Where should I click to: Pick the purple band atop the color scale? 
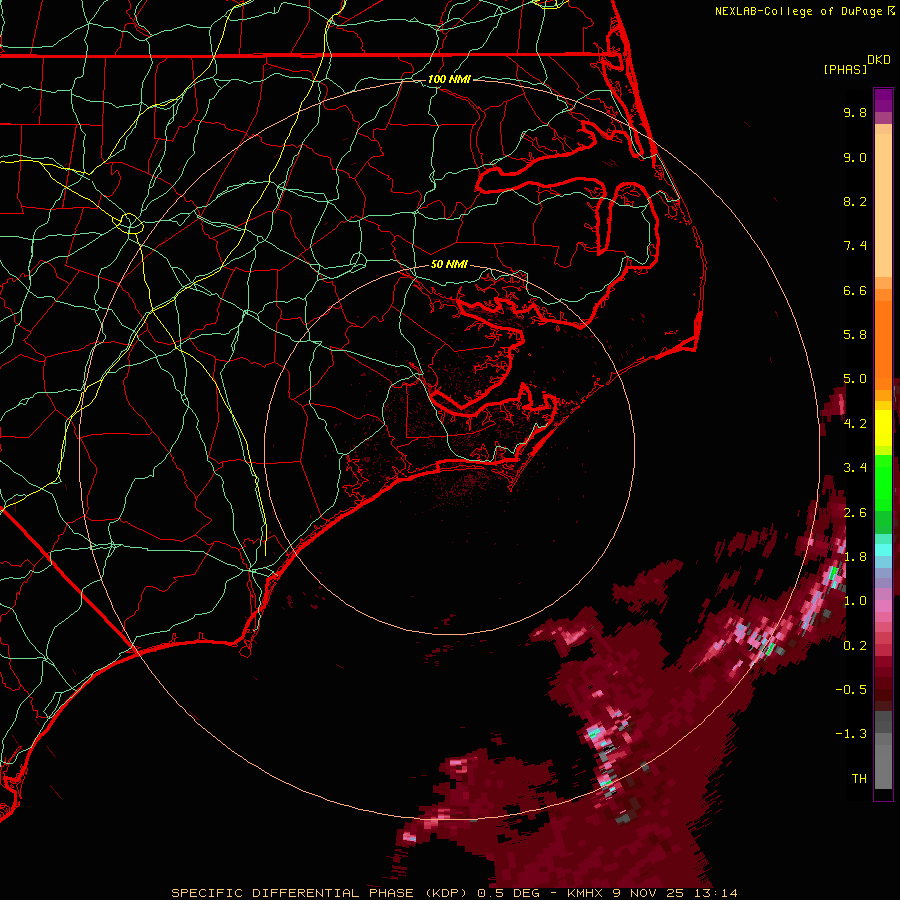883,100
